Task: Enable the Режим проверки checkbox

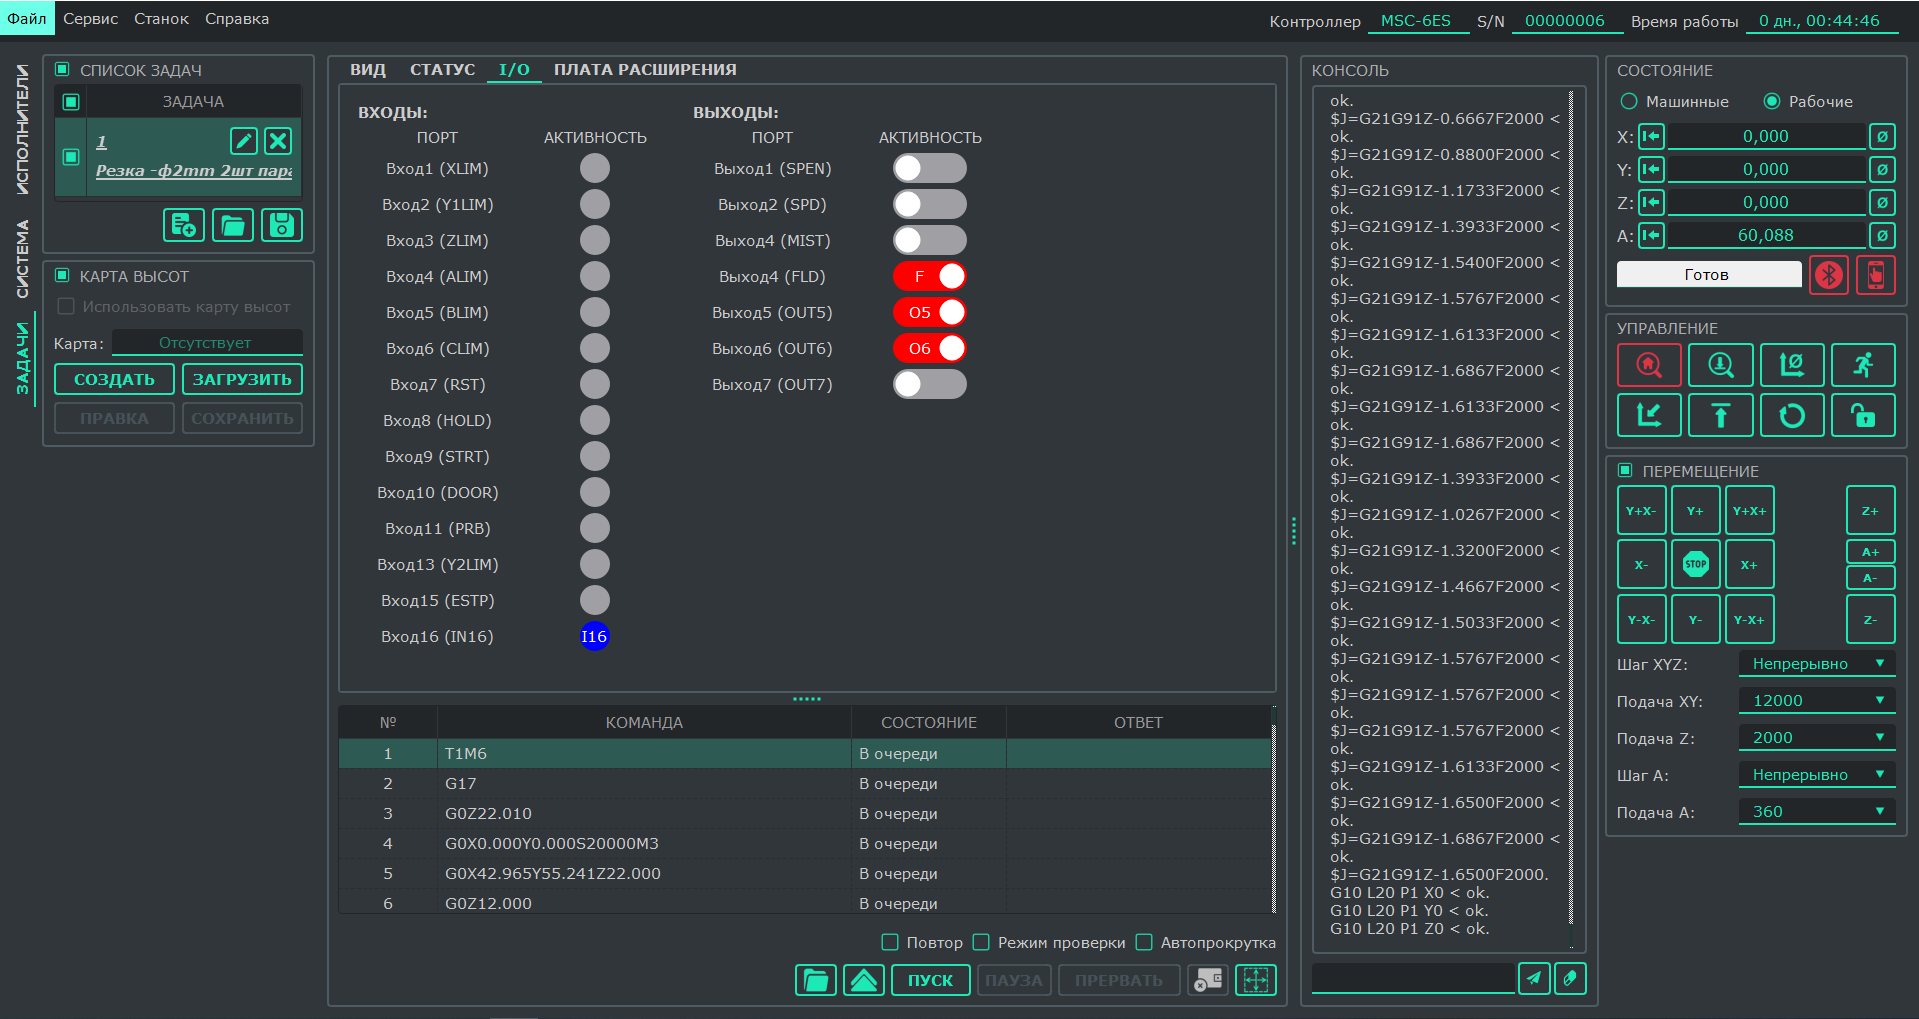Action: [x=981, y=942]
